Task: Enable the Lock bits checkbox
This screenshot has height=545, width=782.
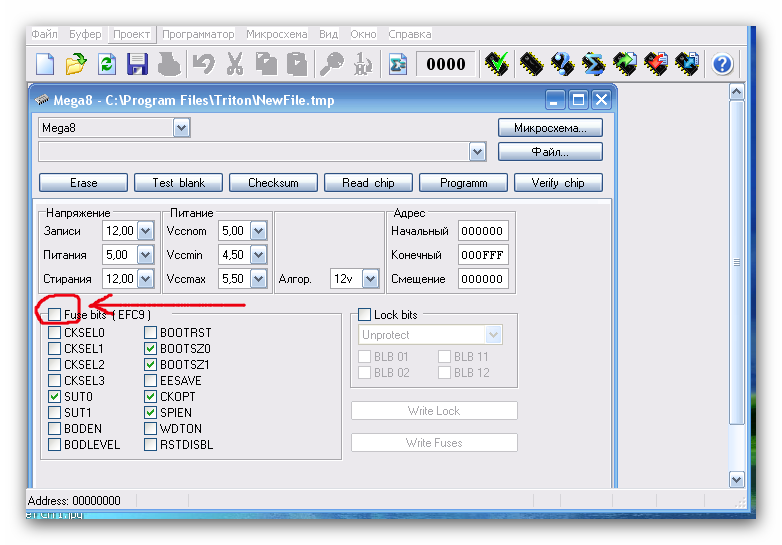Action: pos(365,315)
